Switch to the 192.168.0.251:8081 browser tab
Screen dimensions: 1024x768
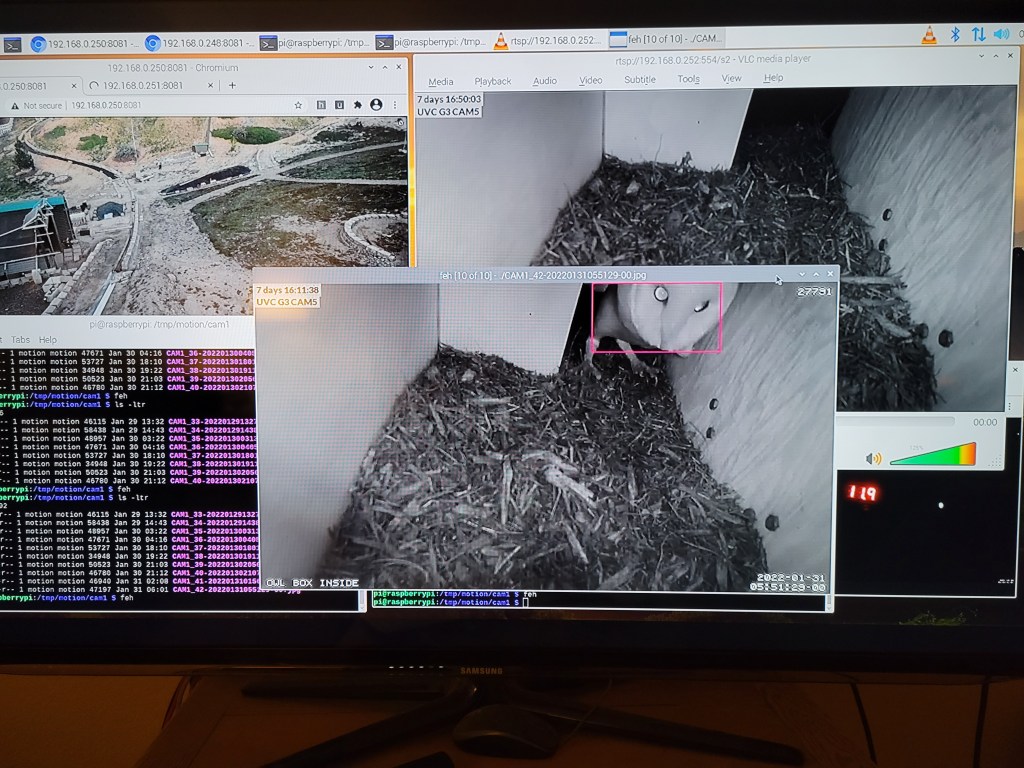click(x=147, y=86)
